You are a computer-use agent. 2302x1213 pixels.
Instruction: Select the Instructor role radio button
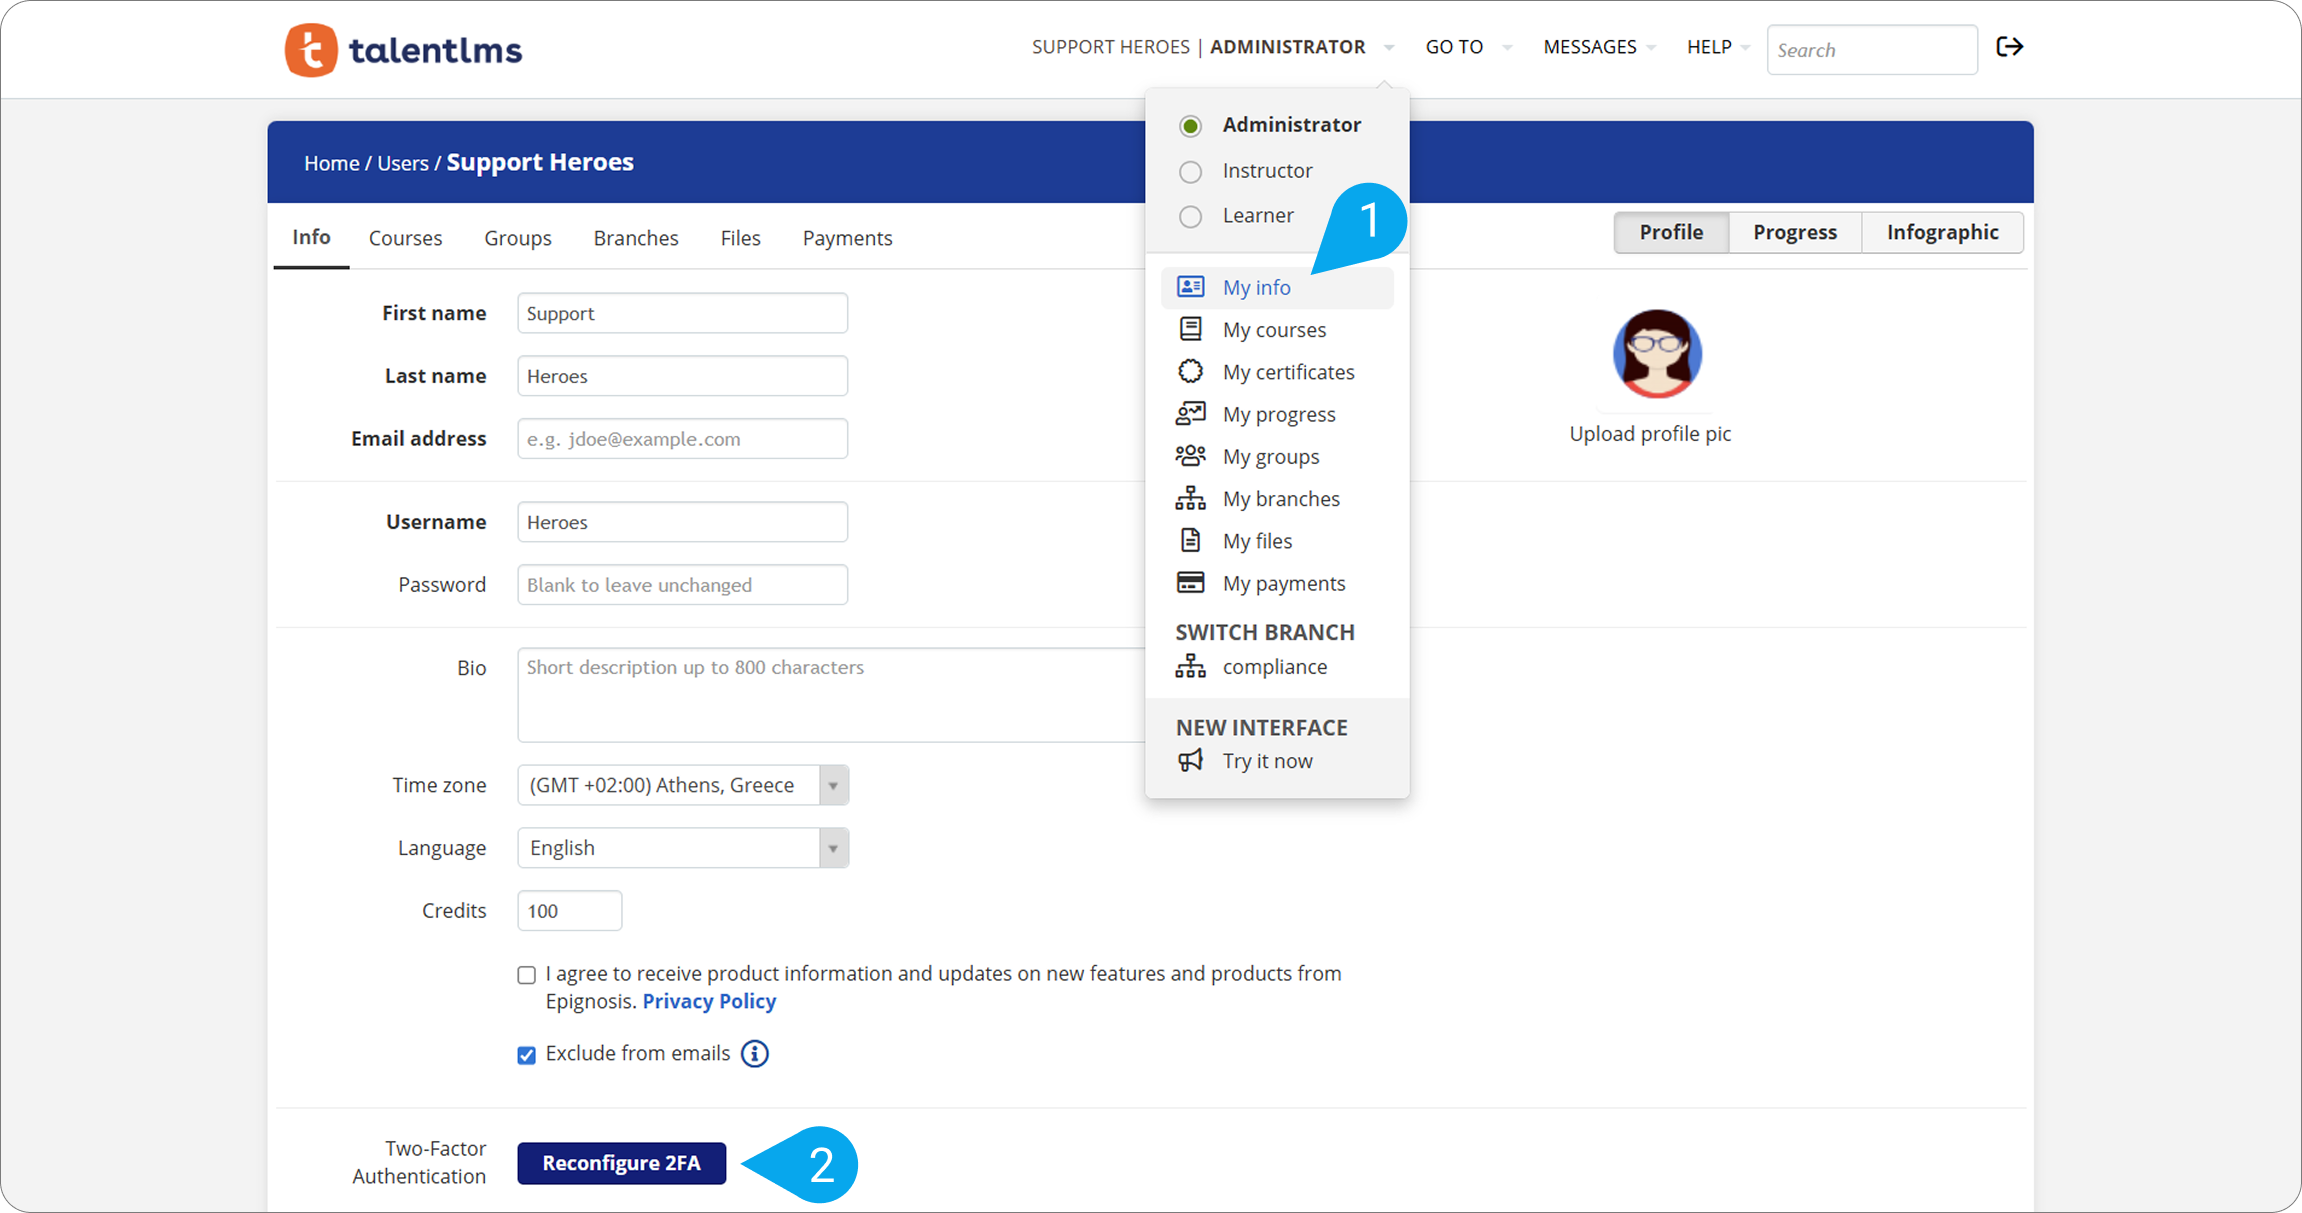[x=1190, y=172]
